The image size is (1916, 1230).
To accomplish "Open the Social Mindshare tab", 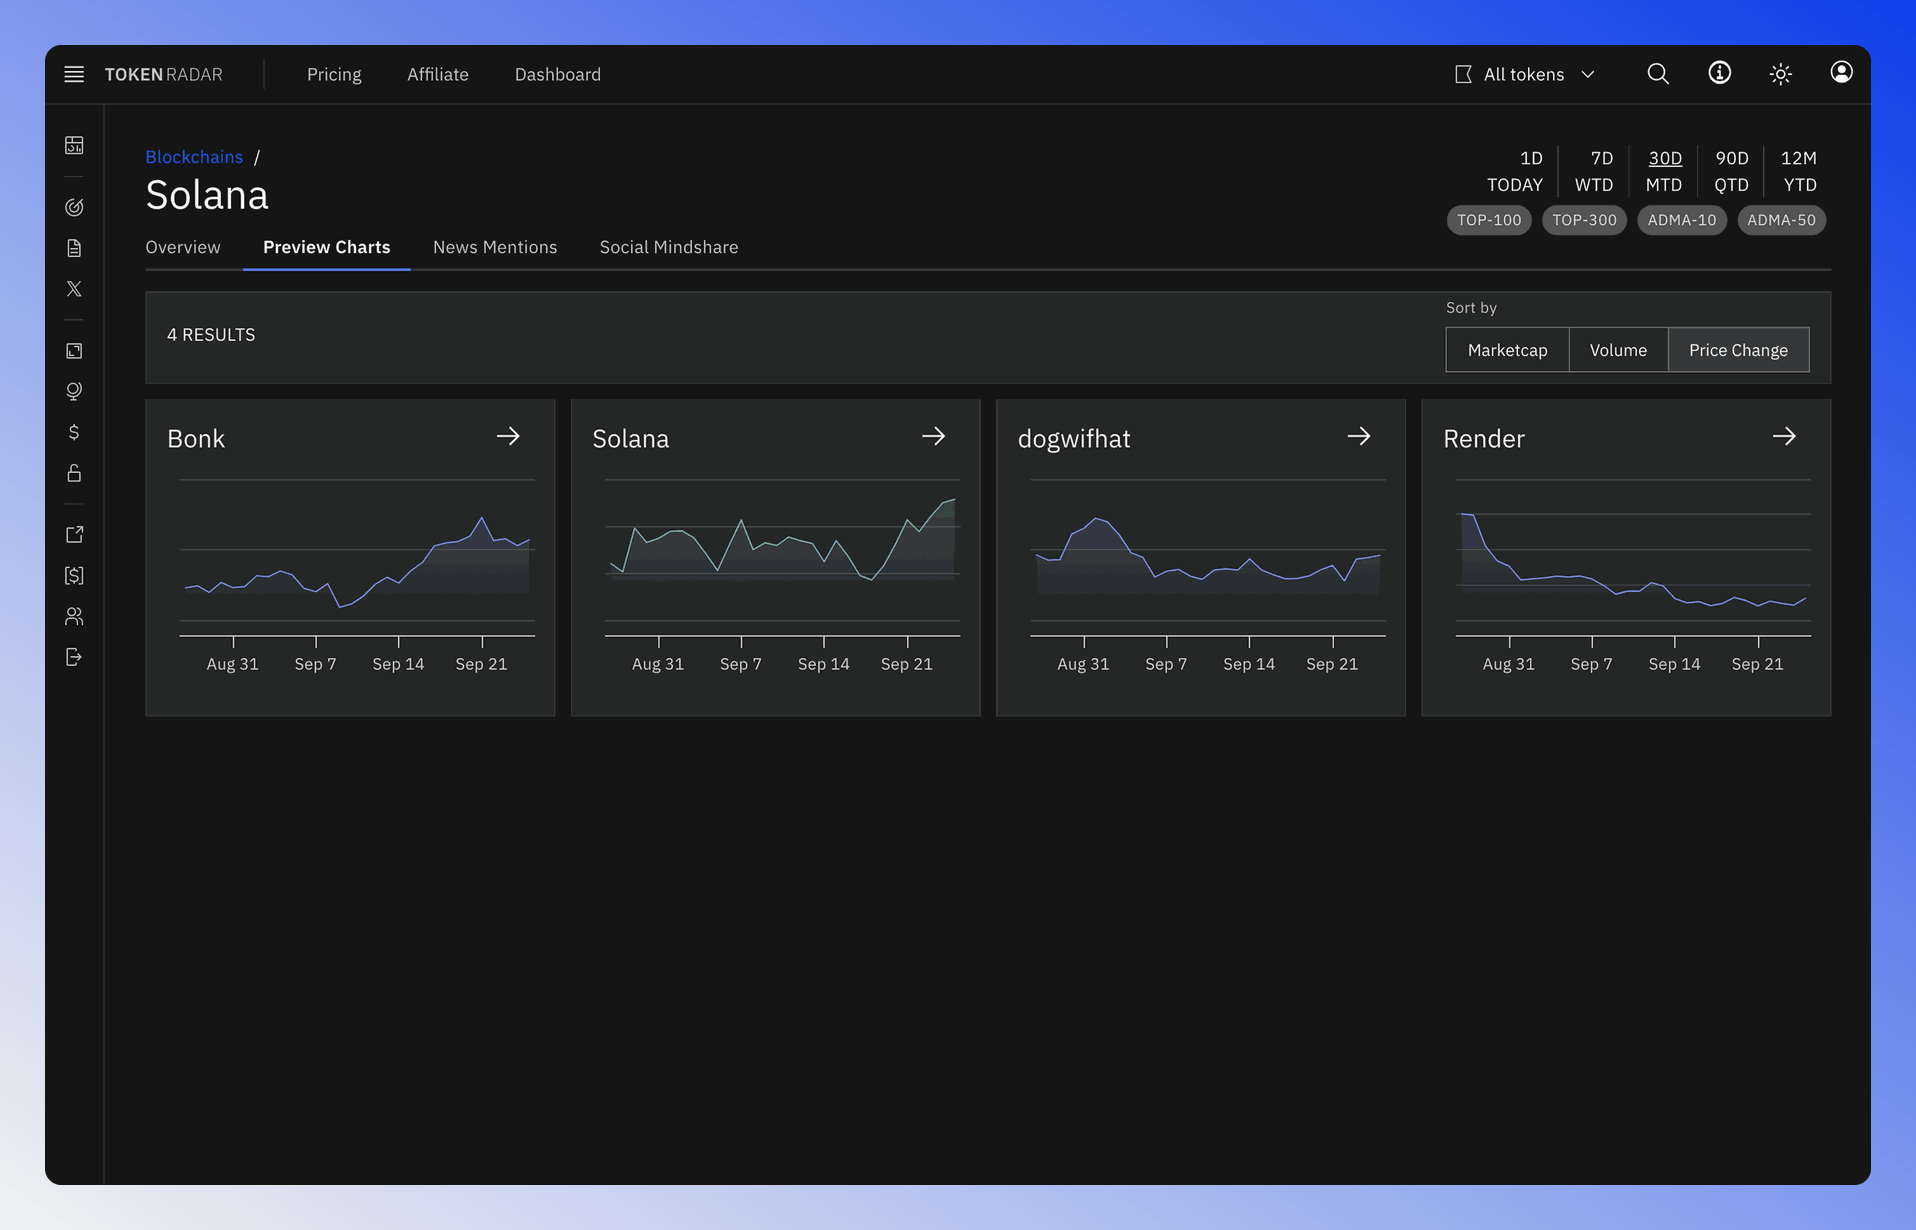I will pyautogui.click(x=669, y=247).
